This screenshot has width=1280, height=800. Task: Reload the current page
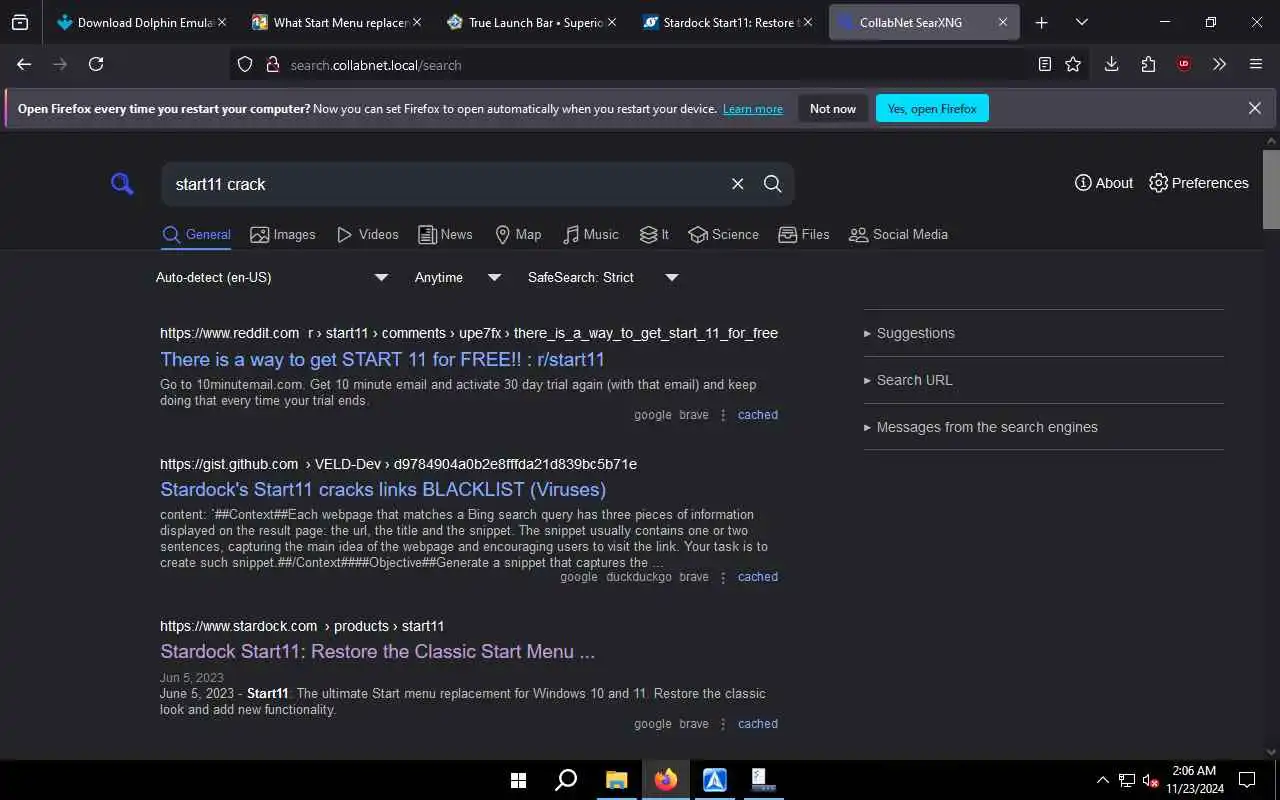(96, 64)
